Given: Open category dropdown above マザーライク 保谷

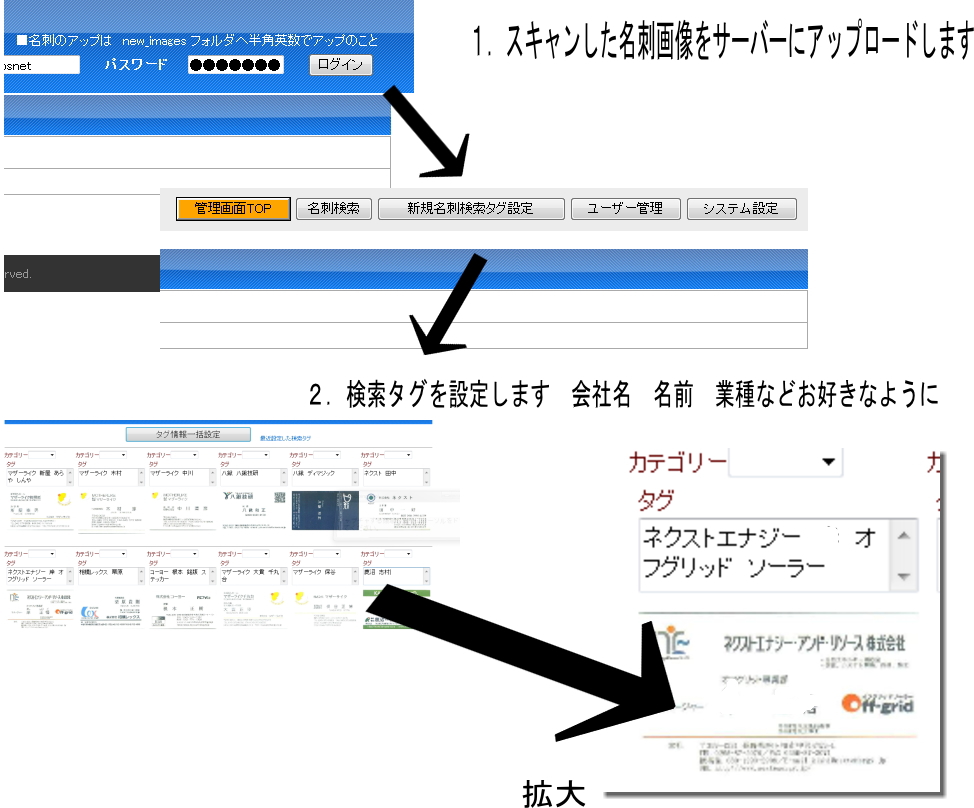Looking at the screenshot, I should [x=327, y=553].
